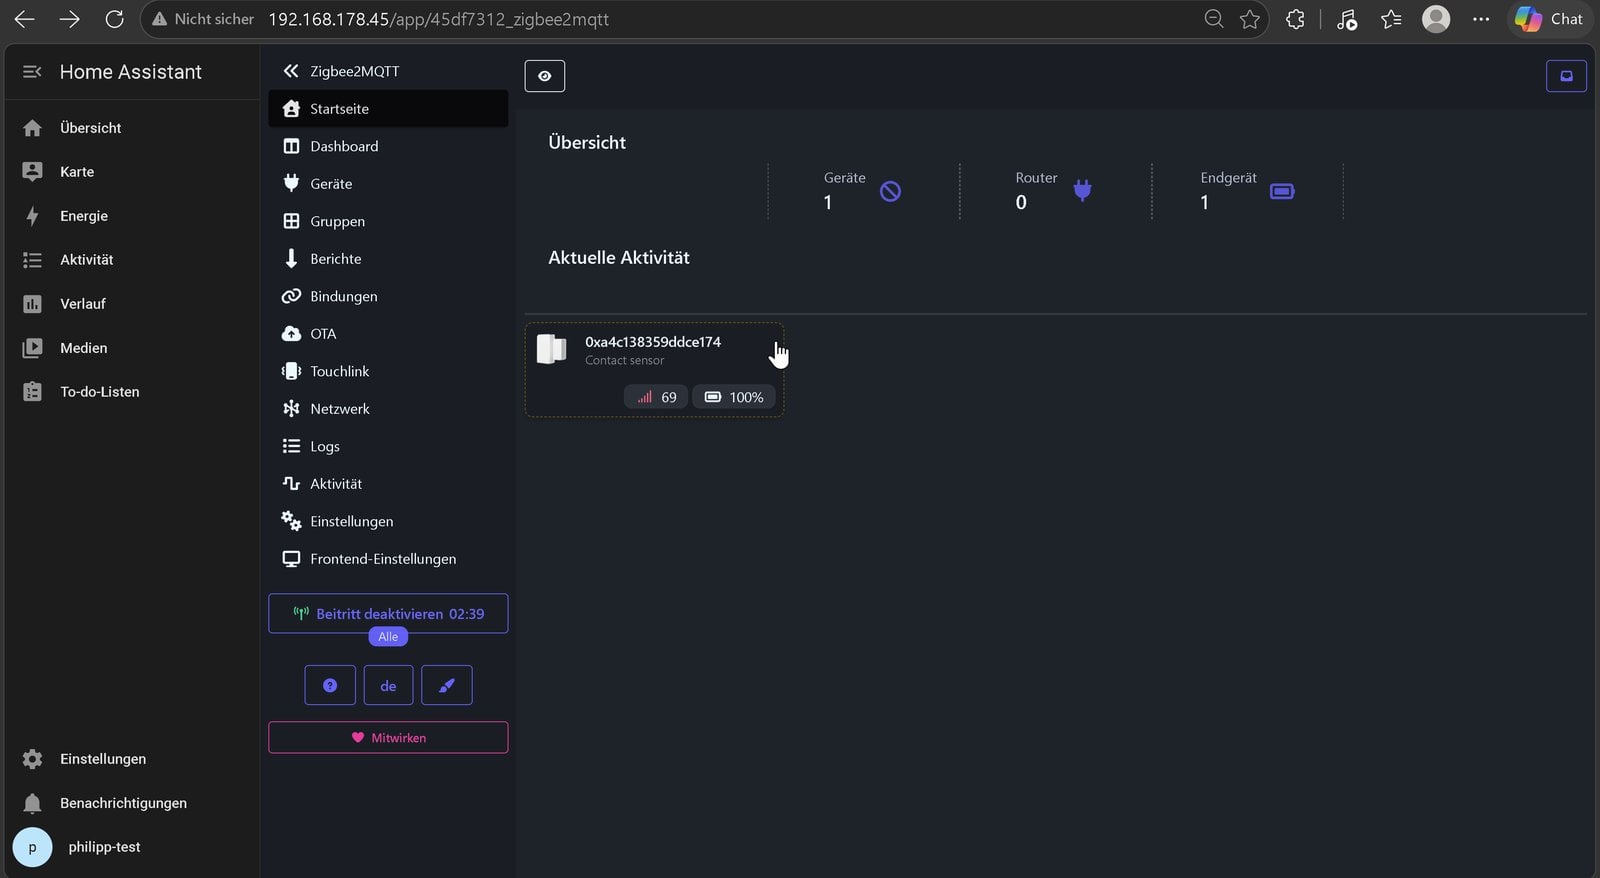Open Netzwerk map page

pos(388,409)
